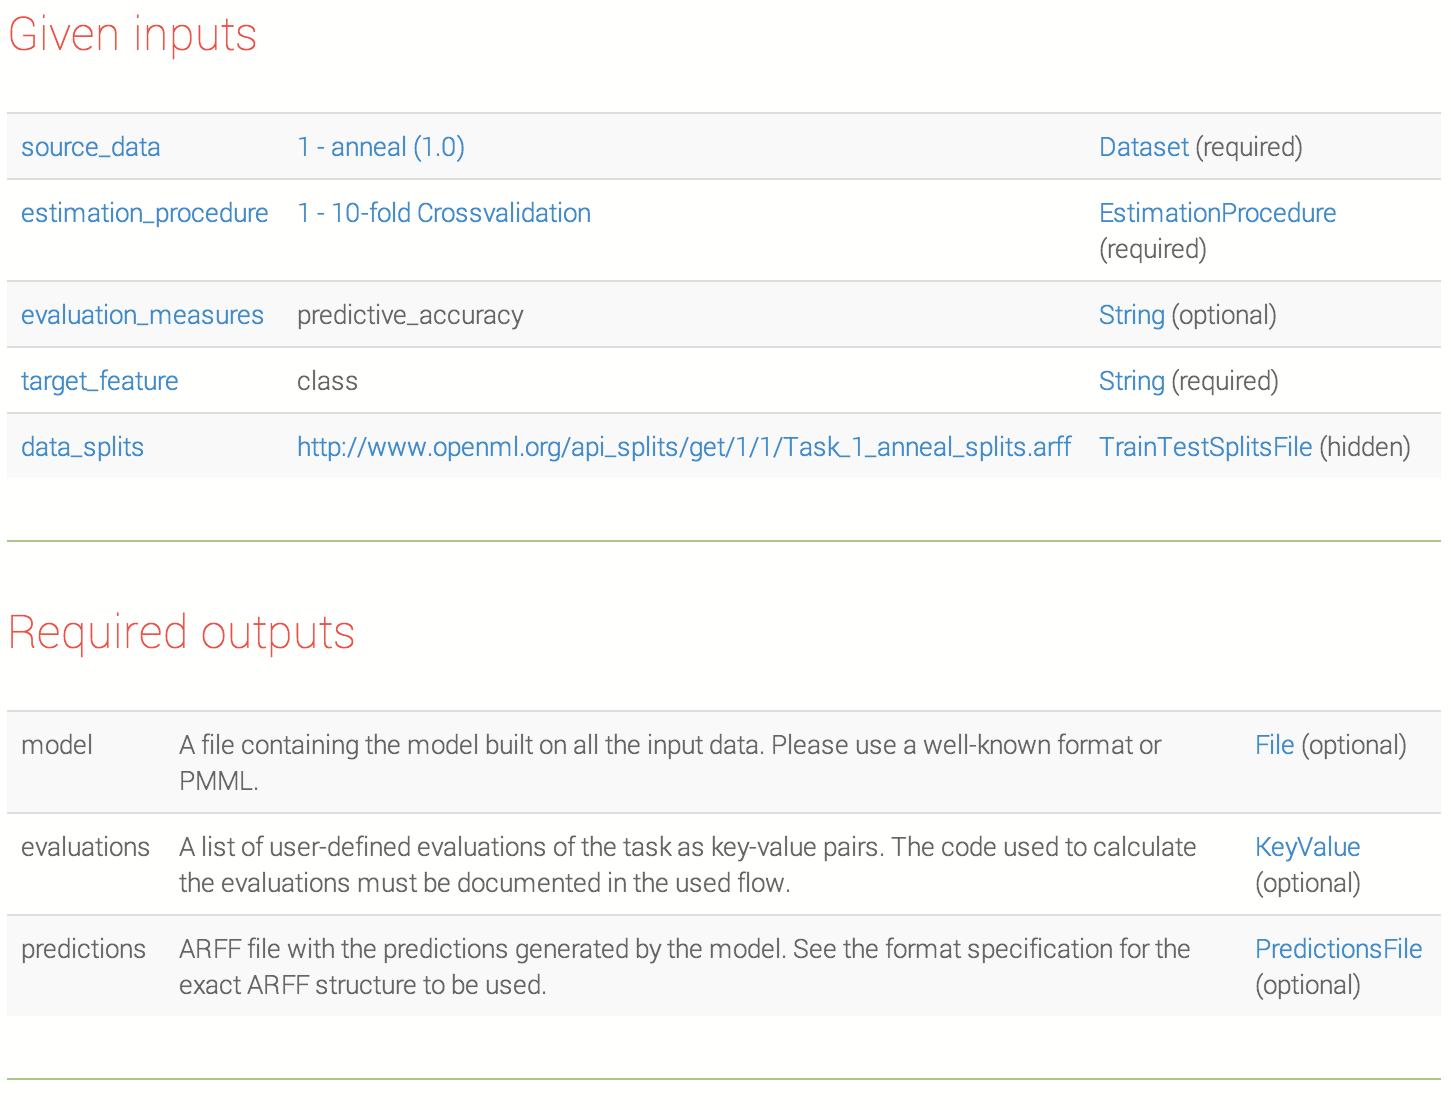Click the File type link for model

pos(1274,745)
